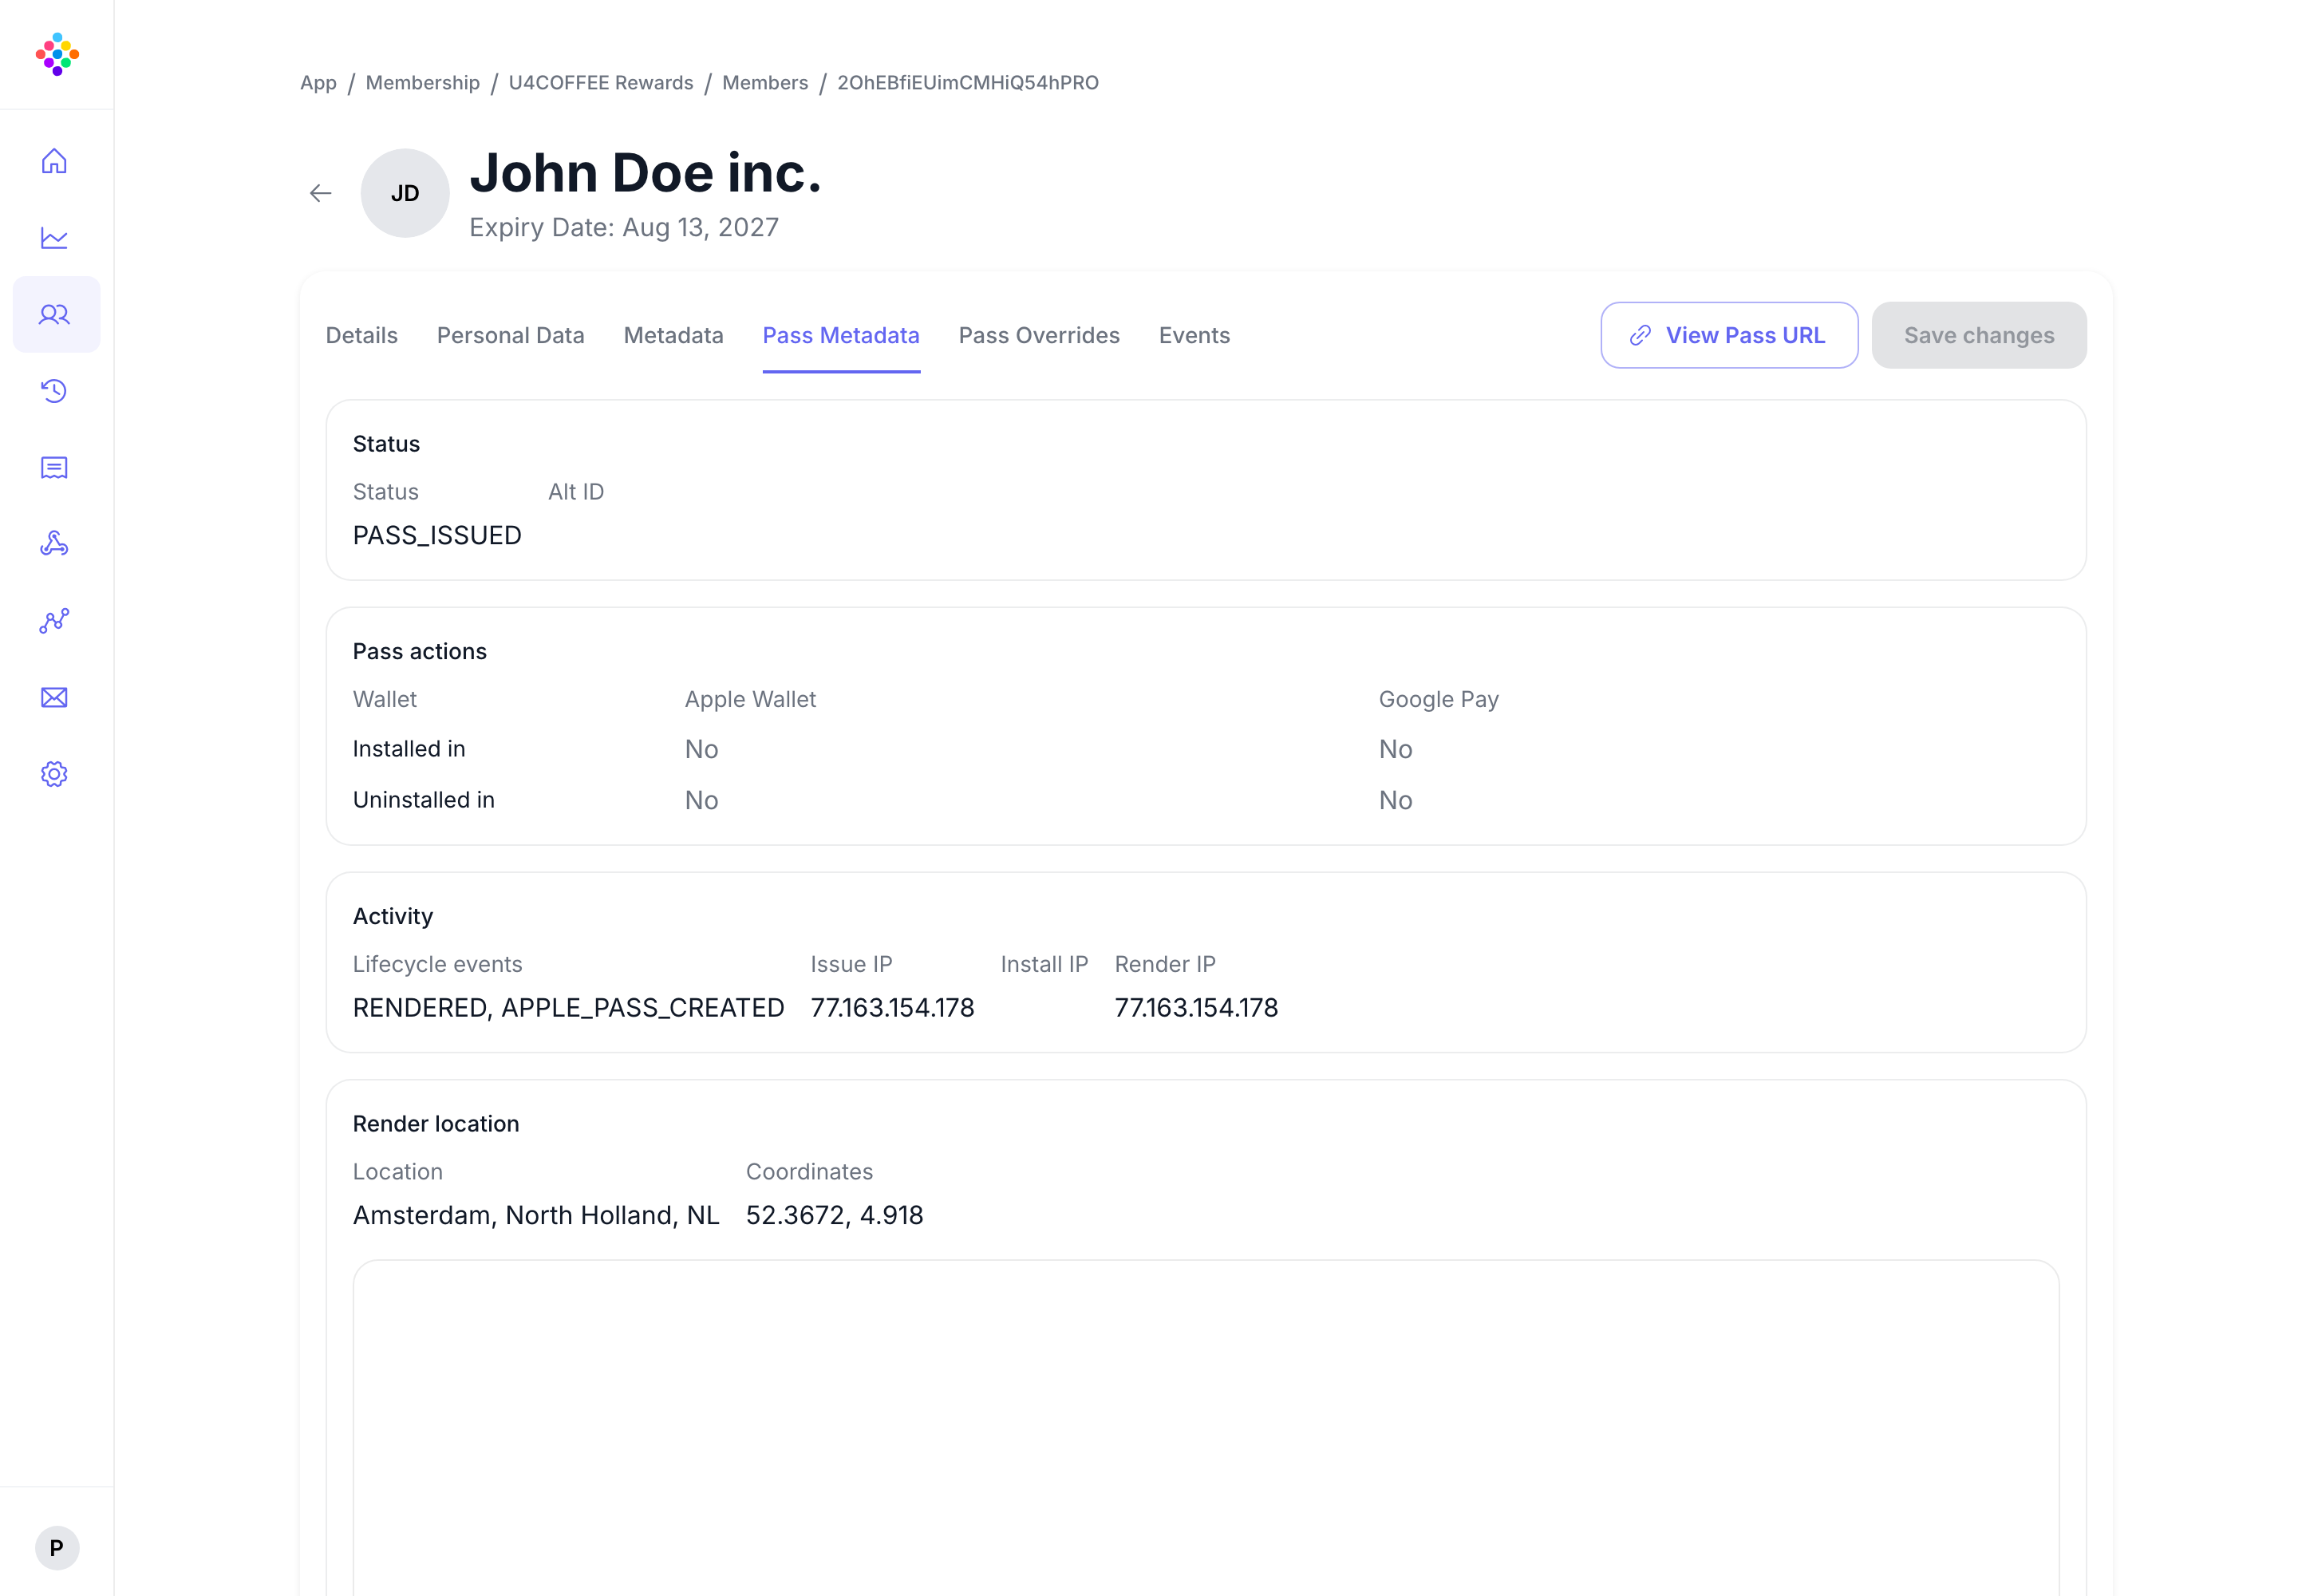
Task: Click the Pass actions section title
Action: [420, 651]
